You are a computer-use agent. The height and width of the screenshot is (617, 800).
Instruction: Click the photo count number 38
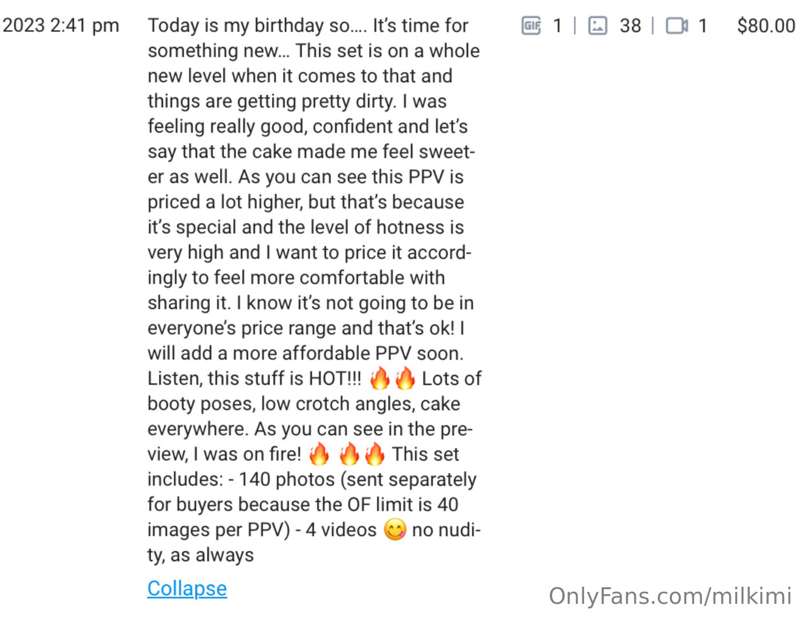tap(630, 26)
